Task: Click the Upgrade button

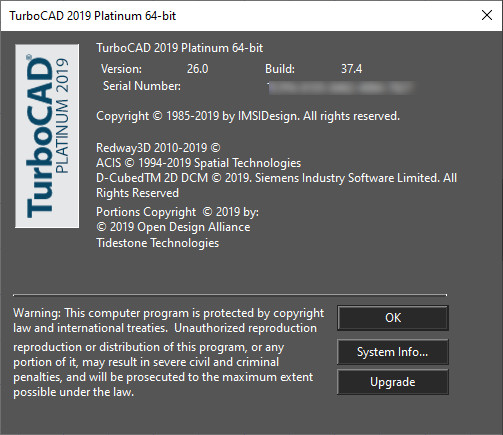Action: click(393, 382)
